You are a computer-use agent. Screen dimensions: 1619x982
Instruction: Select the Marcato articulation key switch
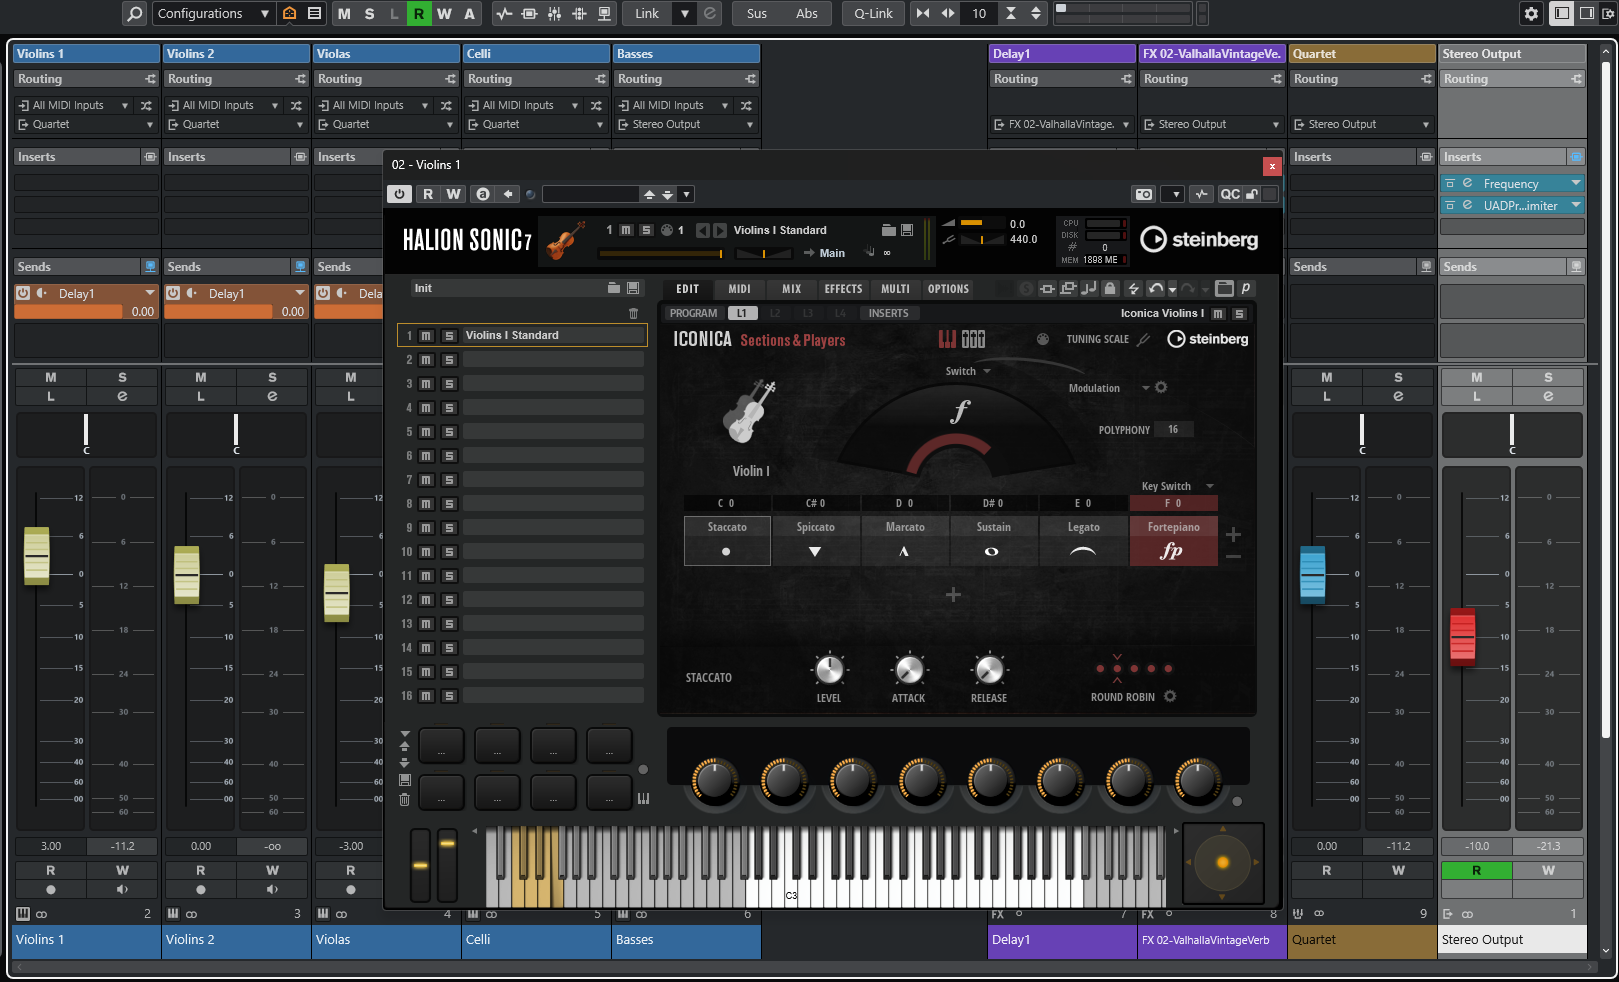tap(905, 540)
